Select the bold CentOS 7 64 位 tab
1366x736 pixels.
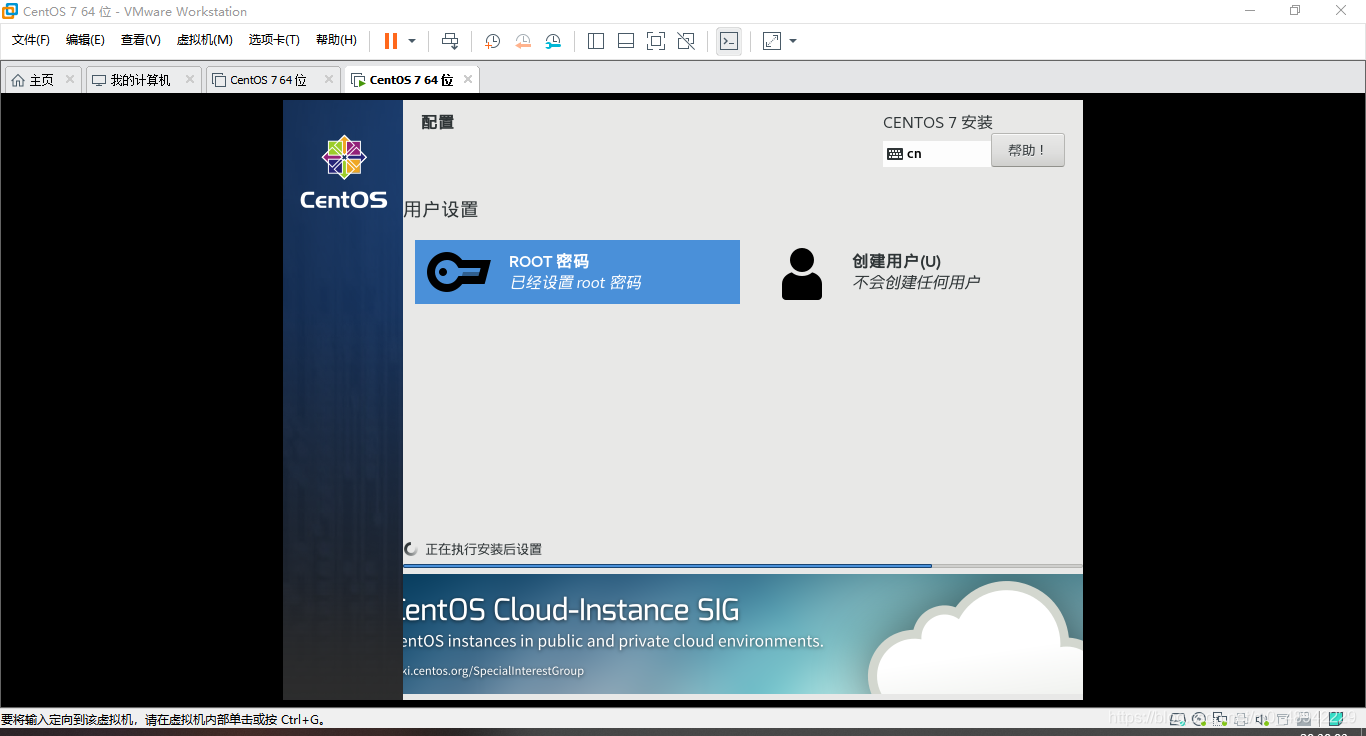[x=411, y=80]
